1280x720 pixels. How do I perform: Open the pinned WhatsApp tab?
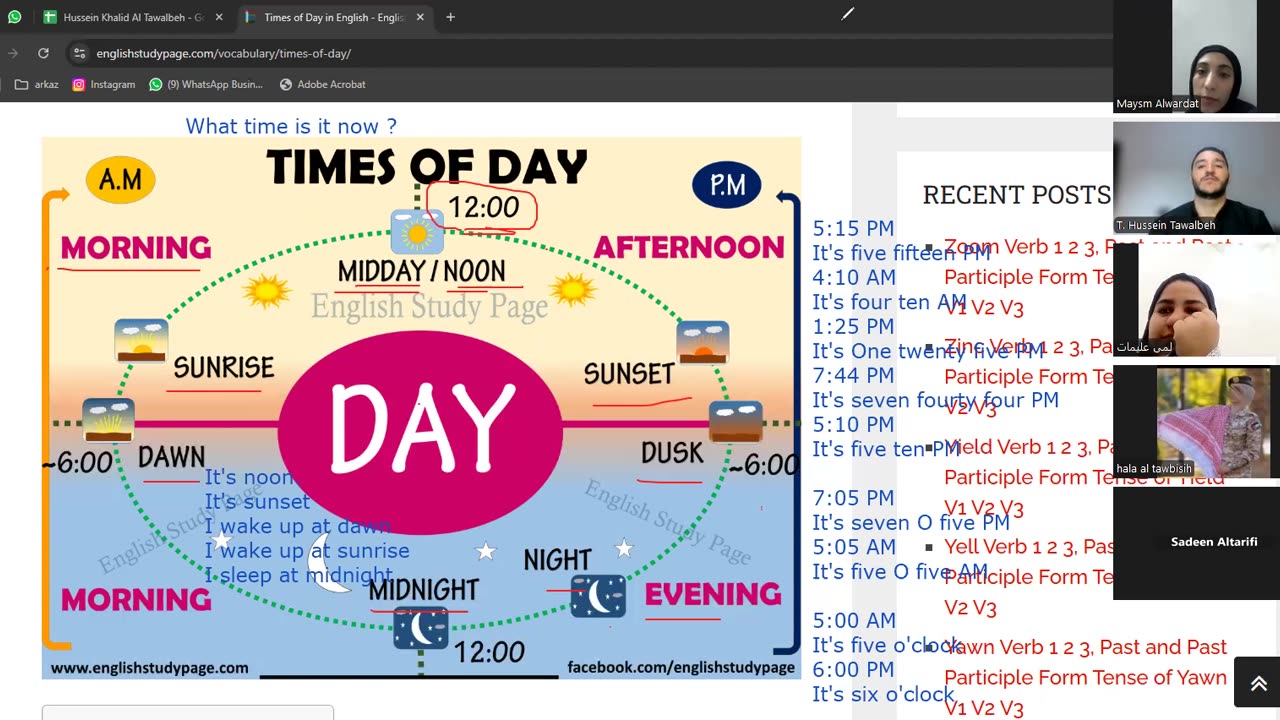pyautogui.click(x=14, y=17)
